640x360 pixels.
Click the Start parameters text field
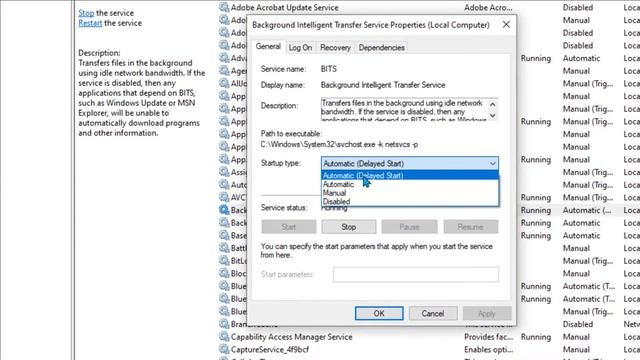(x=416, y=275)
